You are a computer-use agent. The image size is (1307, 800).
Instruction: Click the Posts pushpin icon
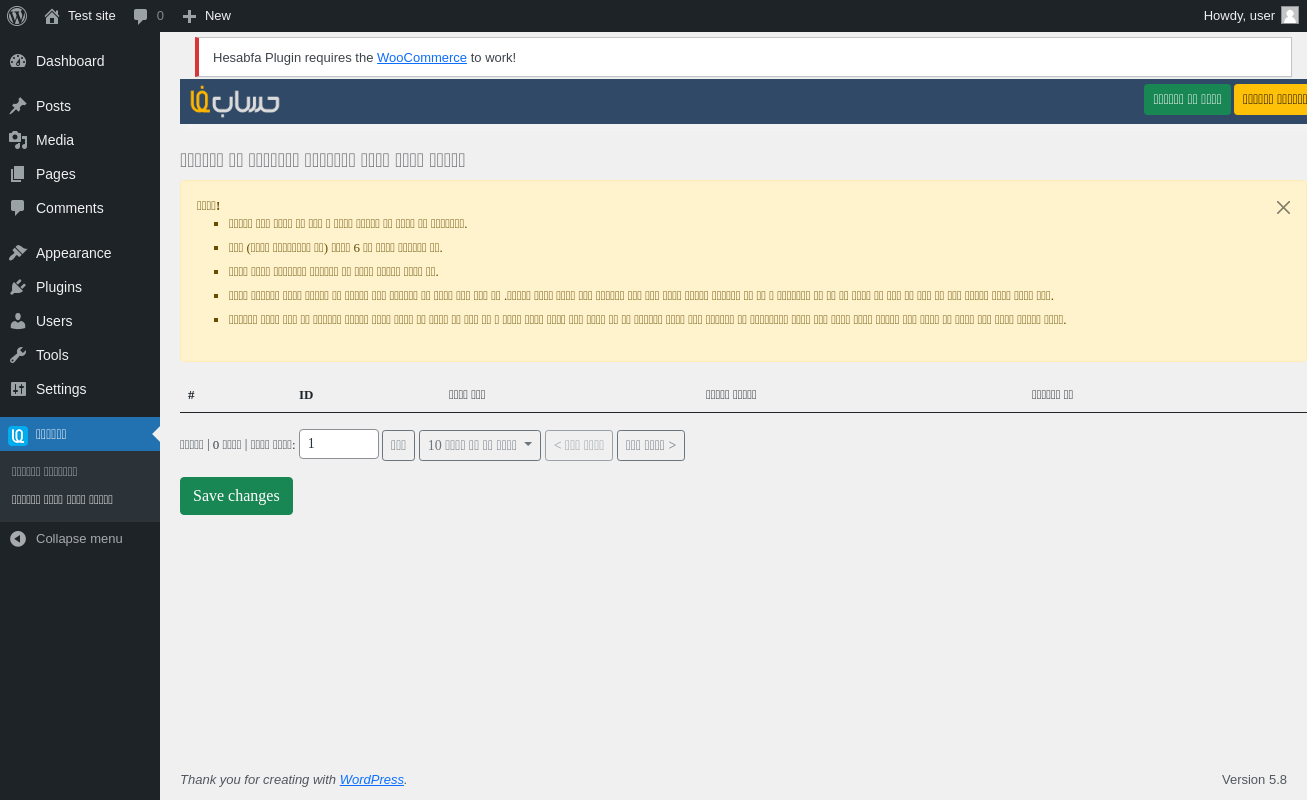click(x=18, y=106)
